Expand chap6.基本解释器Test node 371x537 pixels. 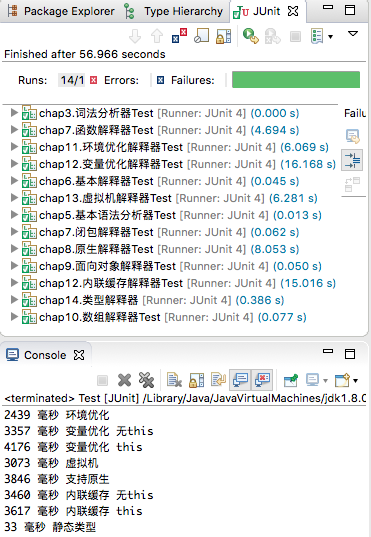click(14, 181)
